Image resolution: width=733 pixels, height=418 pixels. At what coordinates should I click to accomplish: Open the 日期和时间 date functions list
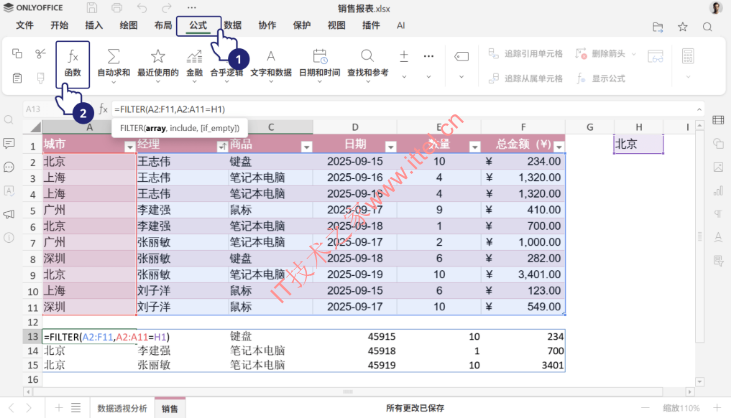(319, 62)
